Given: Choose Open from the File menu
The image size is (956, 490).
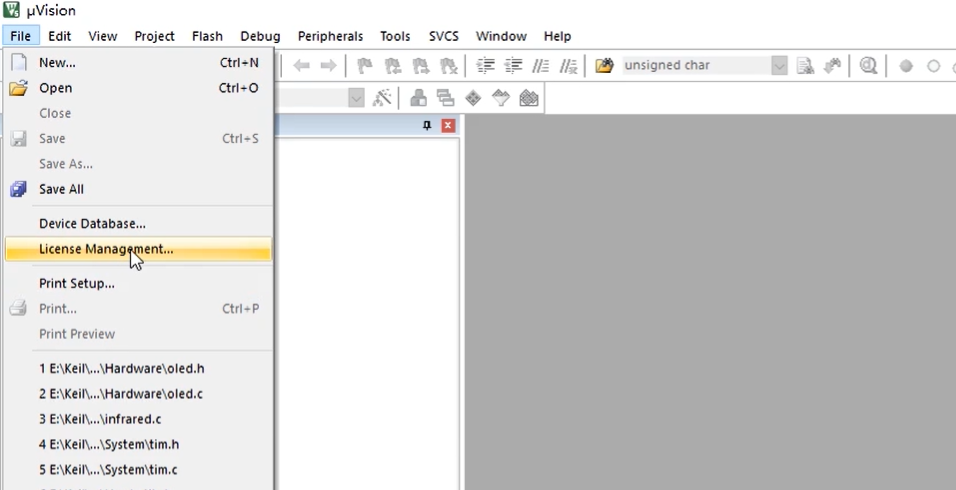Looking at the screenshot, I should [x=138, y=88].
